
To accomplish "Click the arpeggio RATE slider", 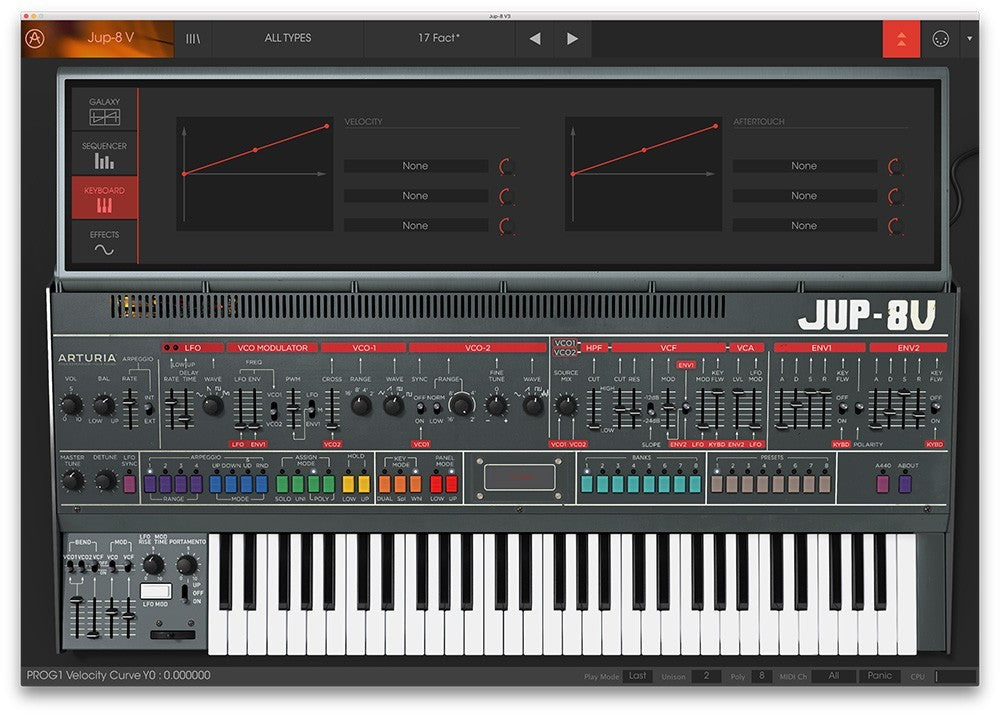I will point(129,407).
